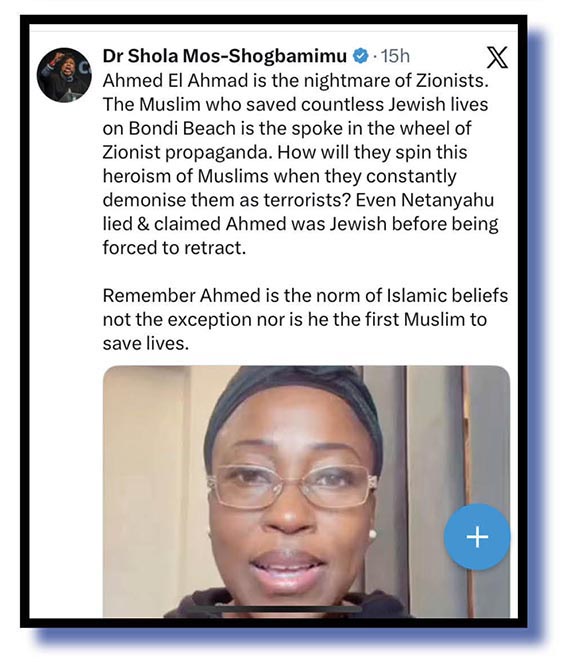Screen dimensions: 567x662
Task: Tap the blue plus compose button
Action: click(x=477, y=537)
